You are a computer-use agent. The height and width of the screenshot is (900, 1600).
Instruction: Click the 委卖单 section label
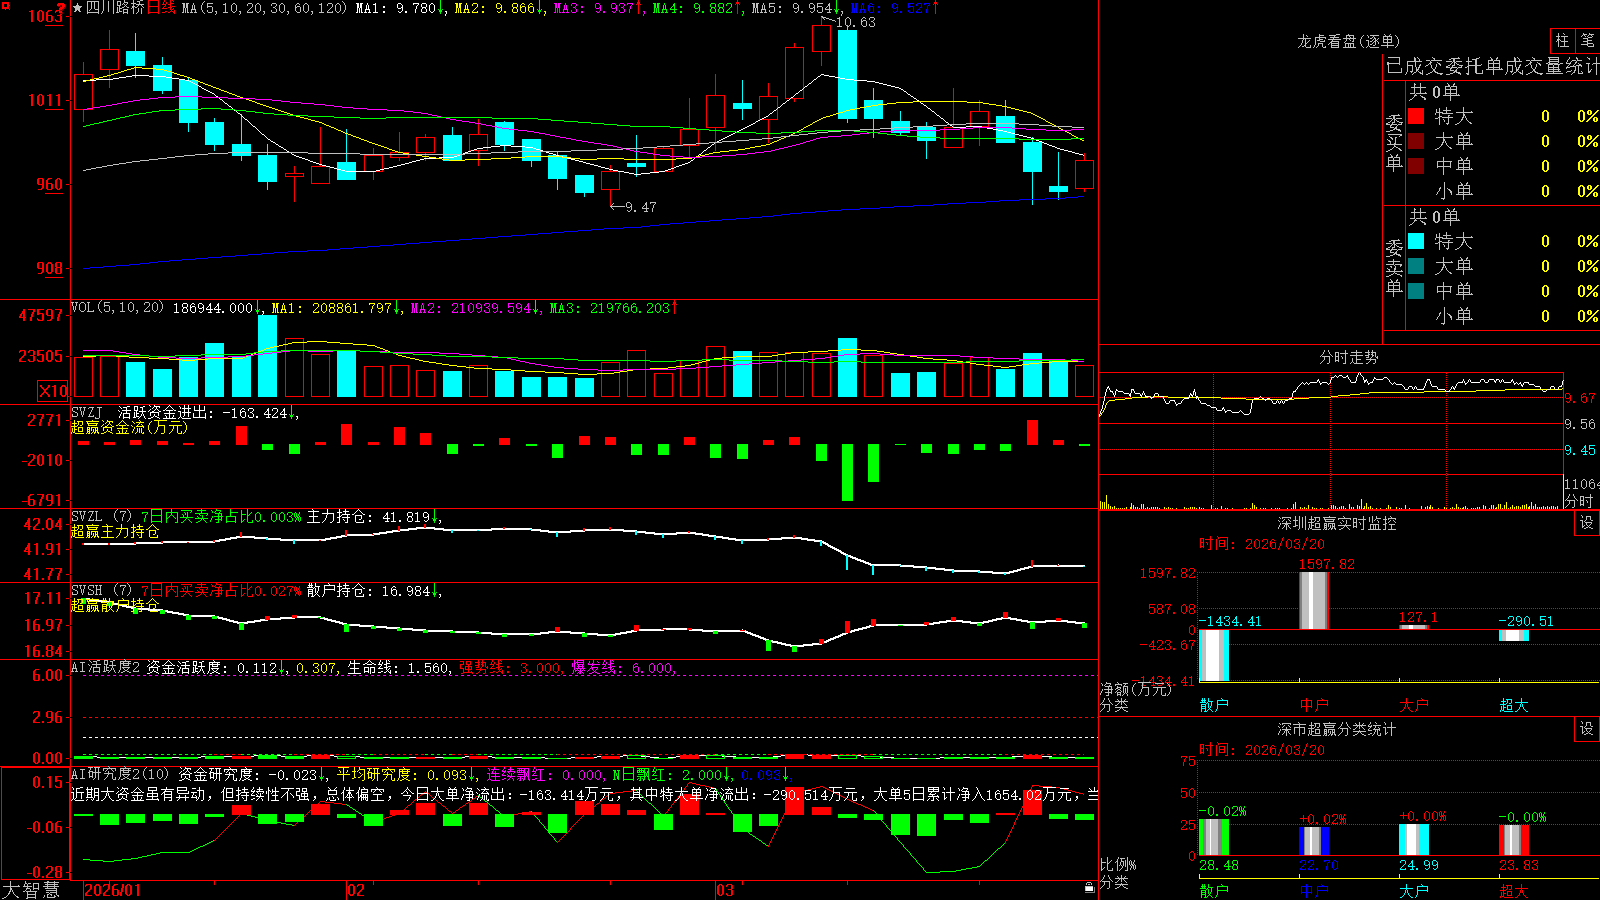click(x=1394, y=267)
